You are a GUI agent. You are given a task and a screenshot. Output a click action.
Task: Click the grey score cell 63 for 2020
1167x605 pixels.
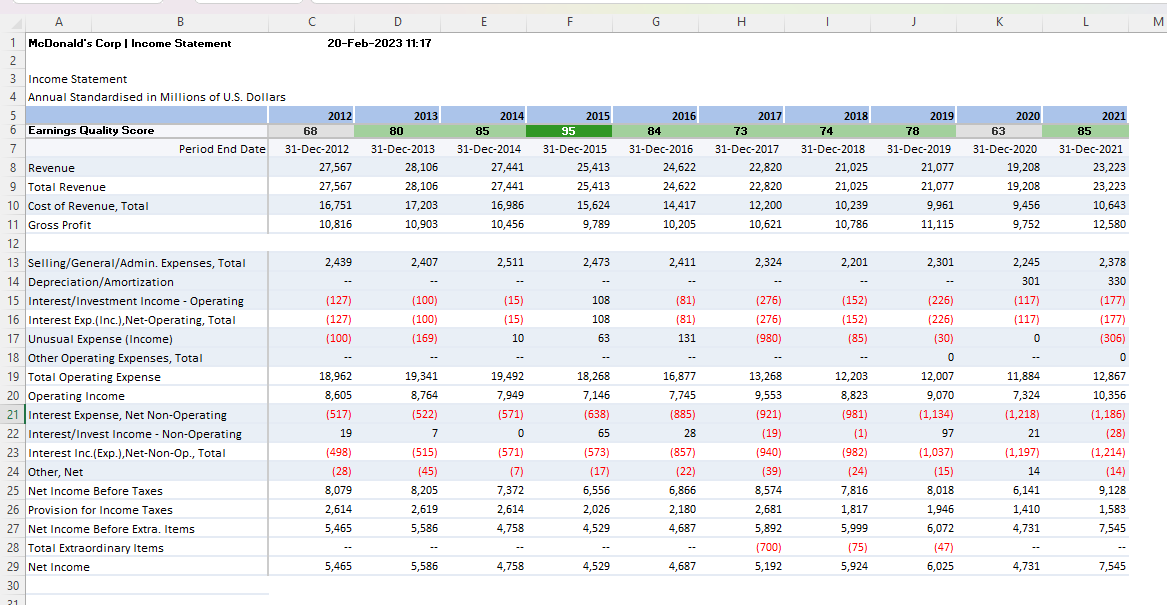[999, 131]
